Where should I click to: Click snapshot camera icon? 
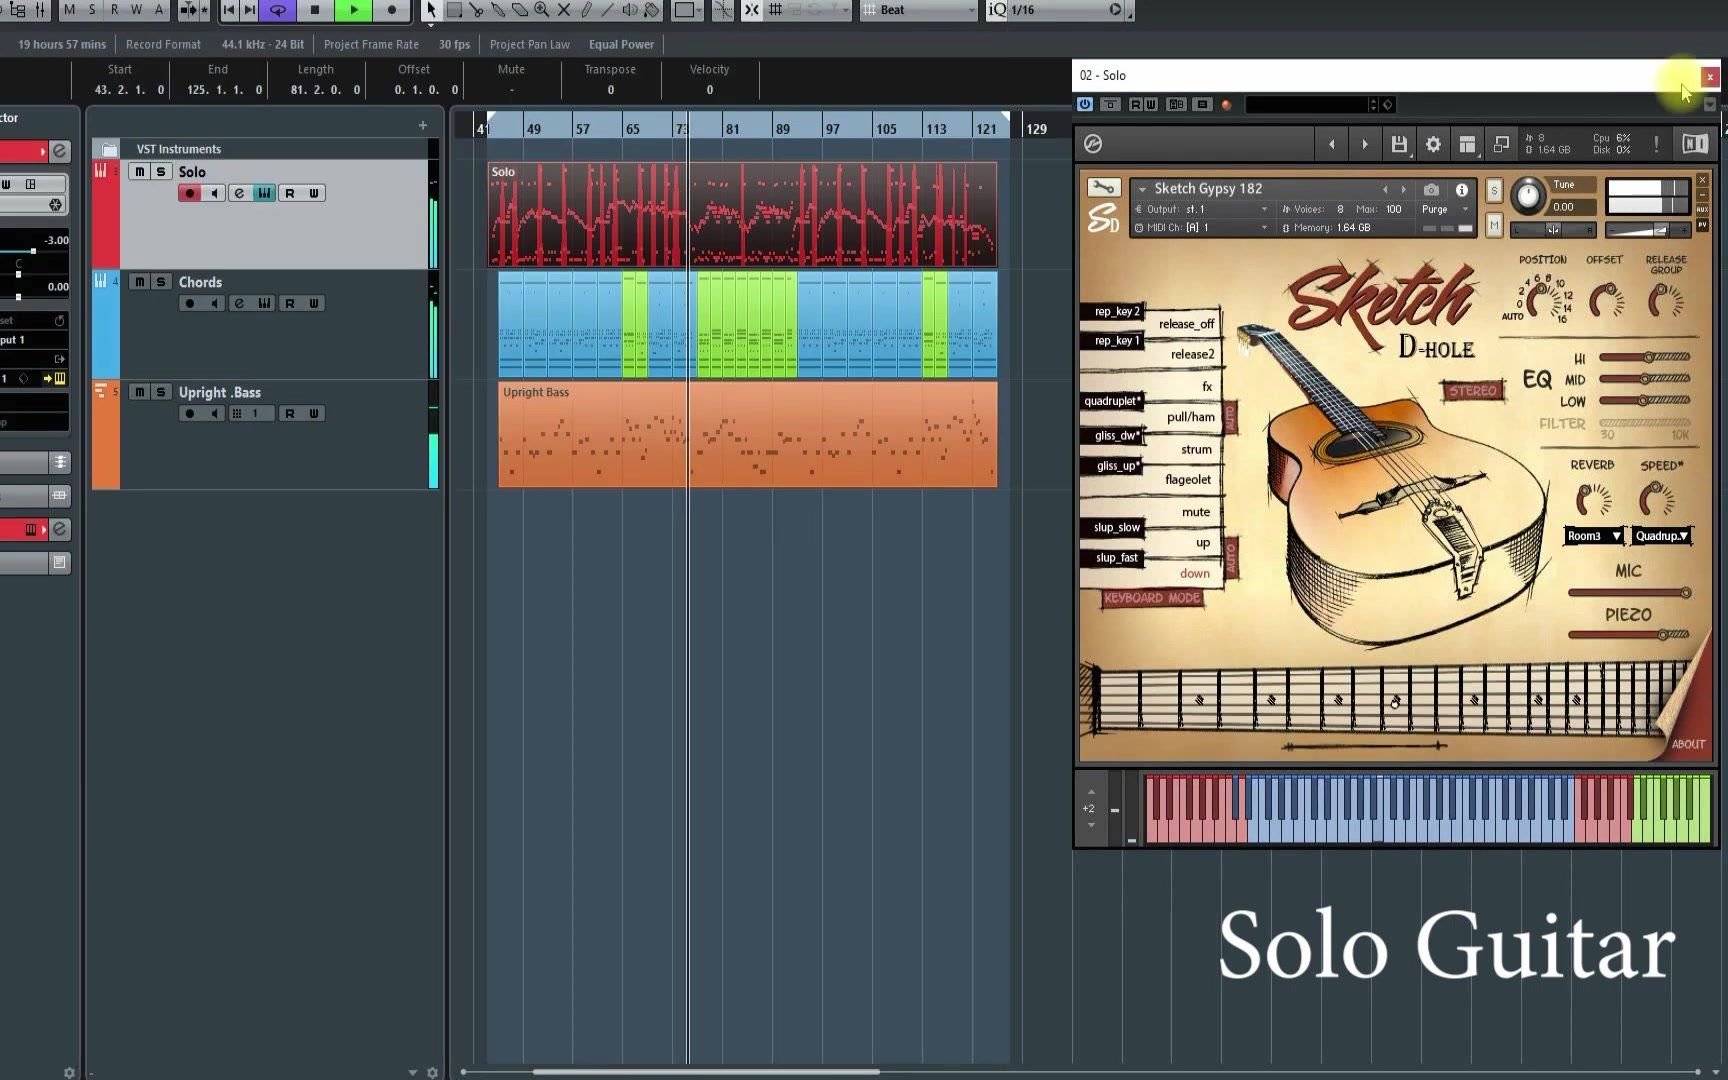pyautogui.click(x=1431, y=189)
